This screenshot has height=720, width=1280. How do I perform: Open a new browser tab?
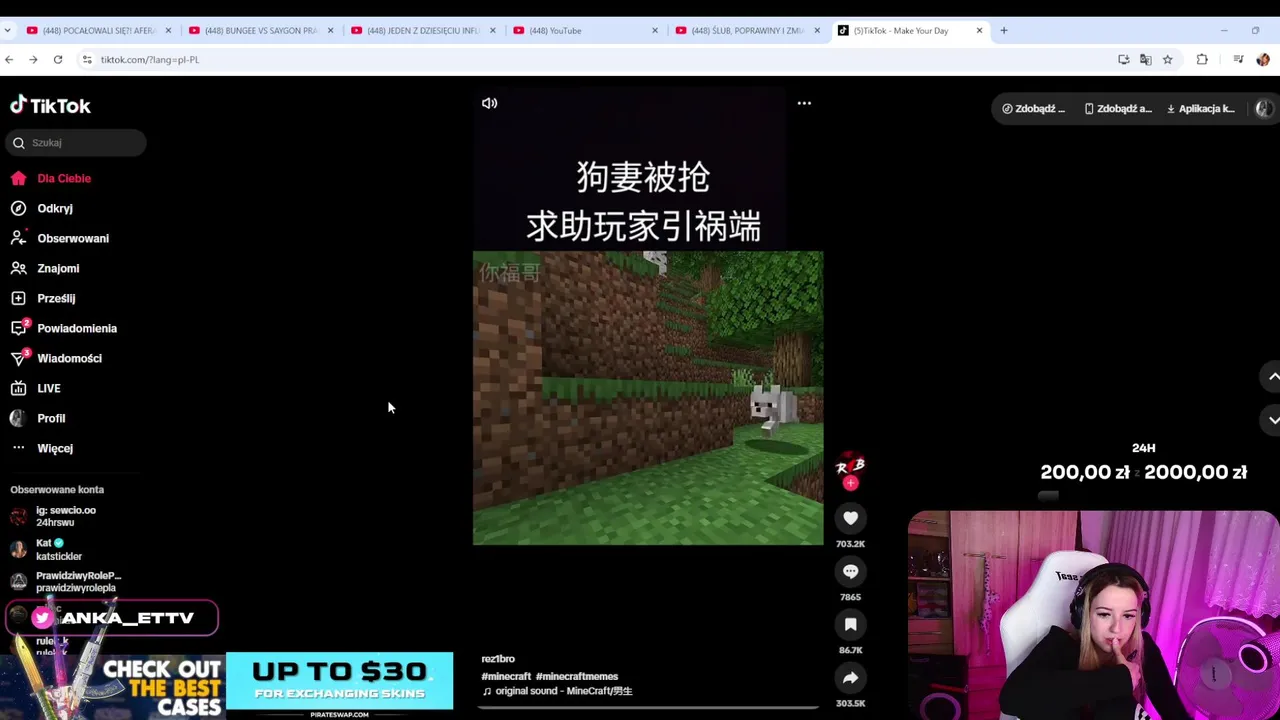tap(1004, 30)
